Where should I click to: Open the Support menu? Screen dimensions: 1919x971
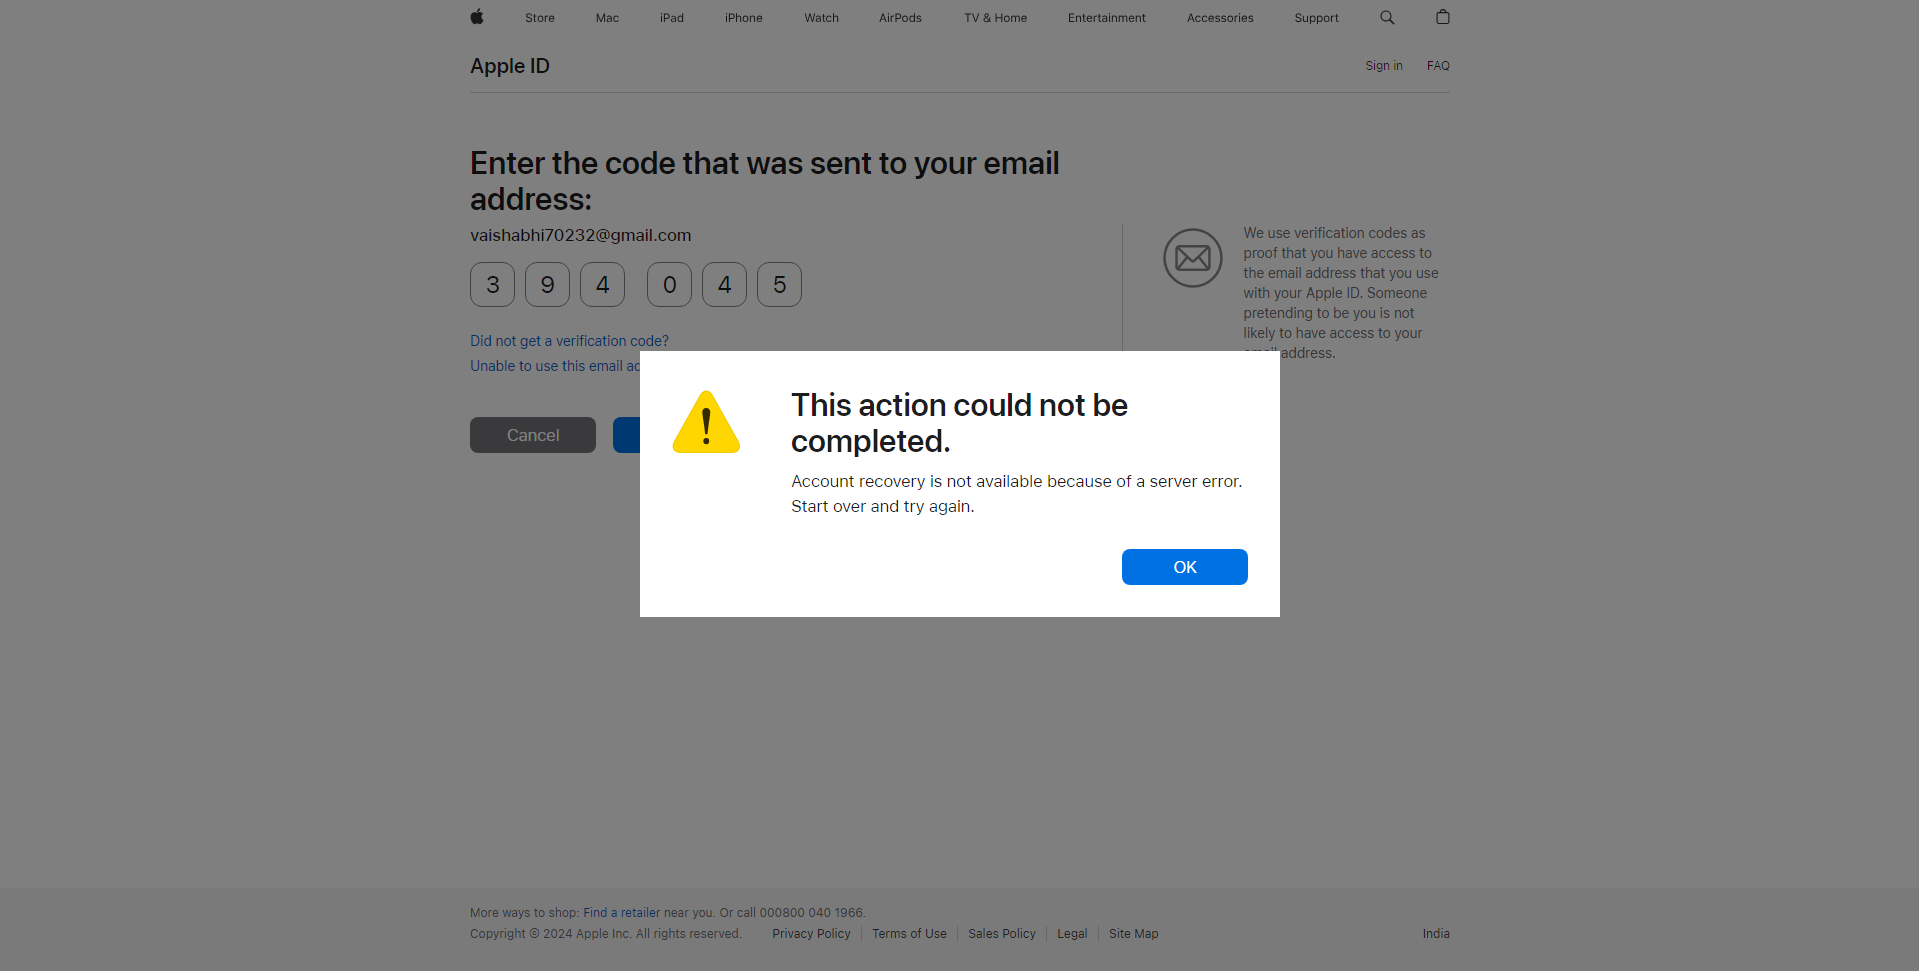pyautogui.click(x=1316, y=18)
